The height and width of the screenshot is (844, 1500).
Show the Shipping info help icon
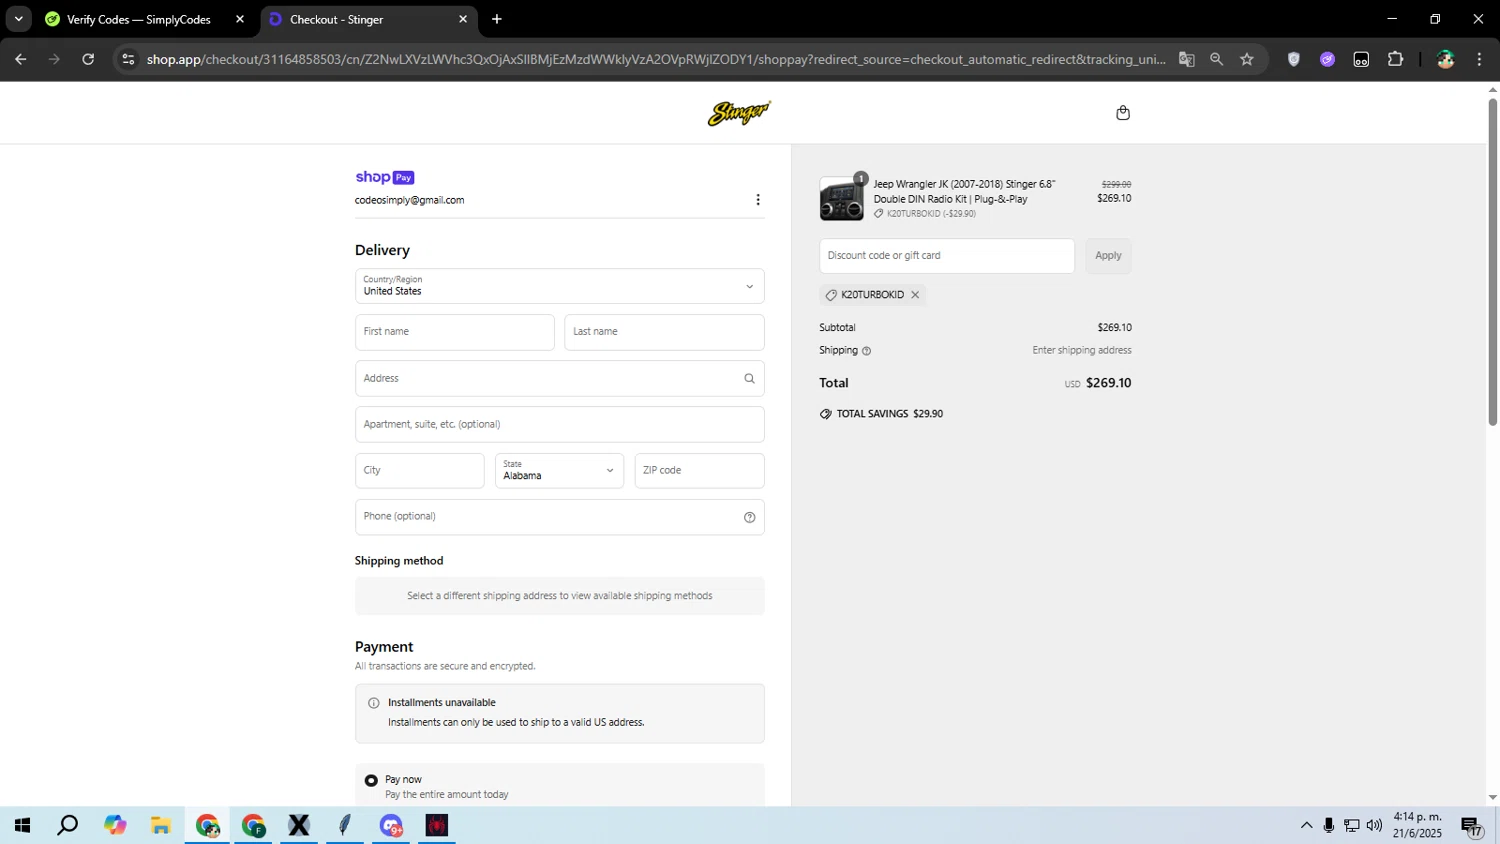(867, 351)
